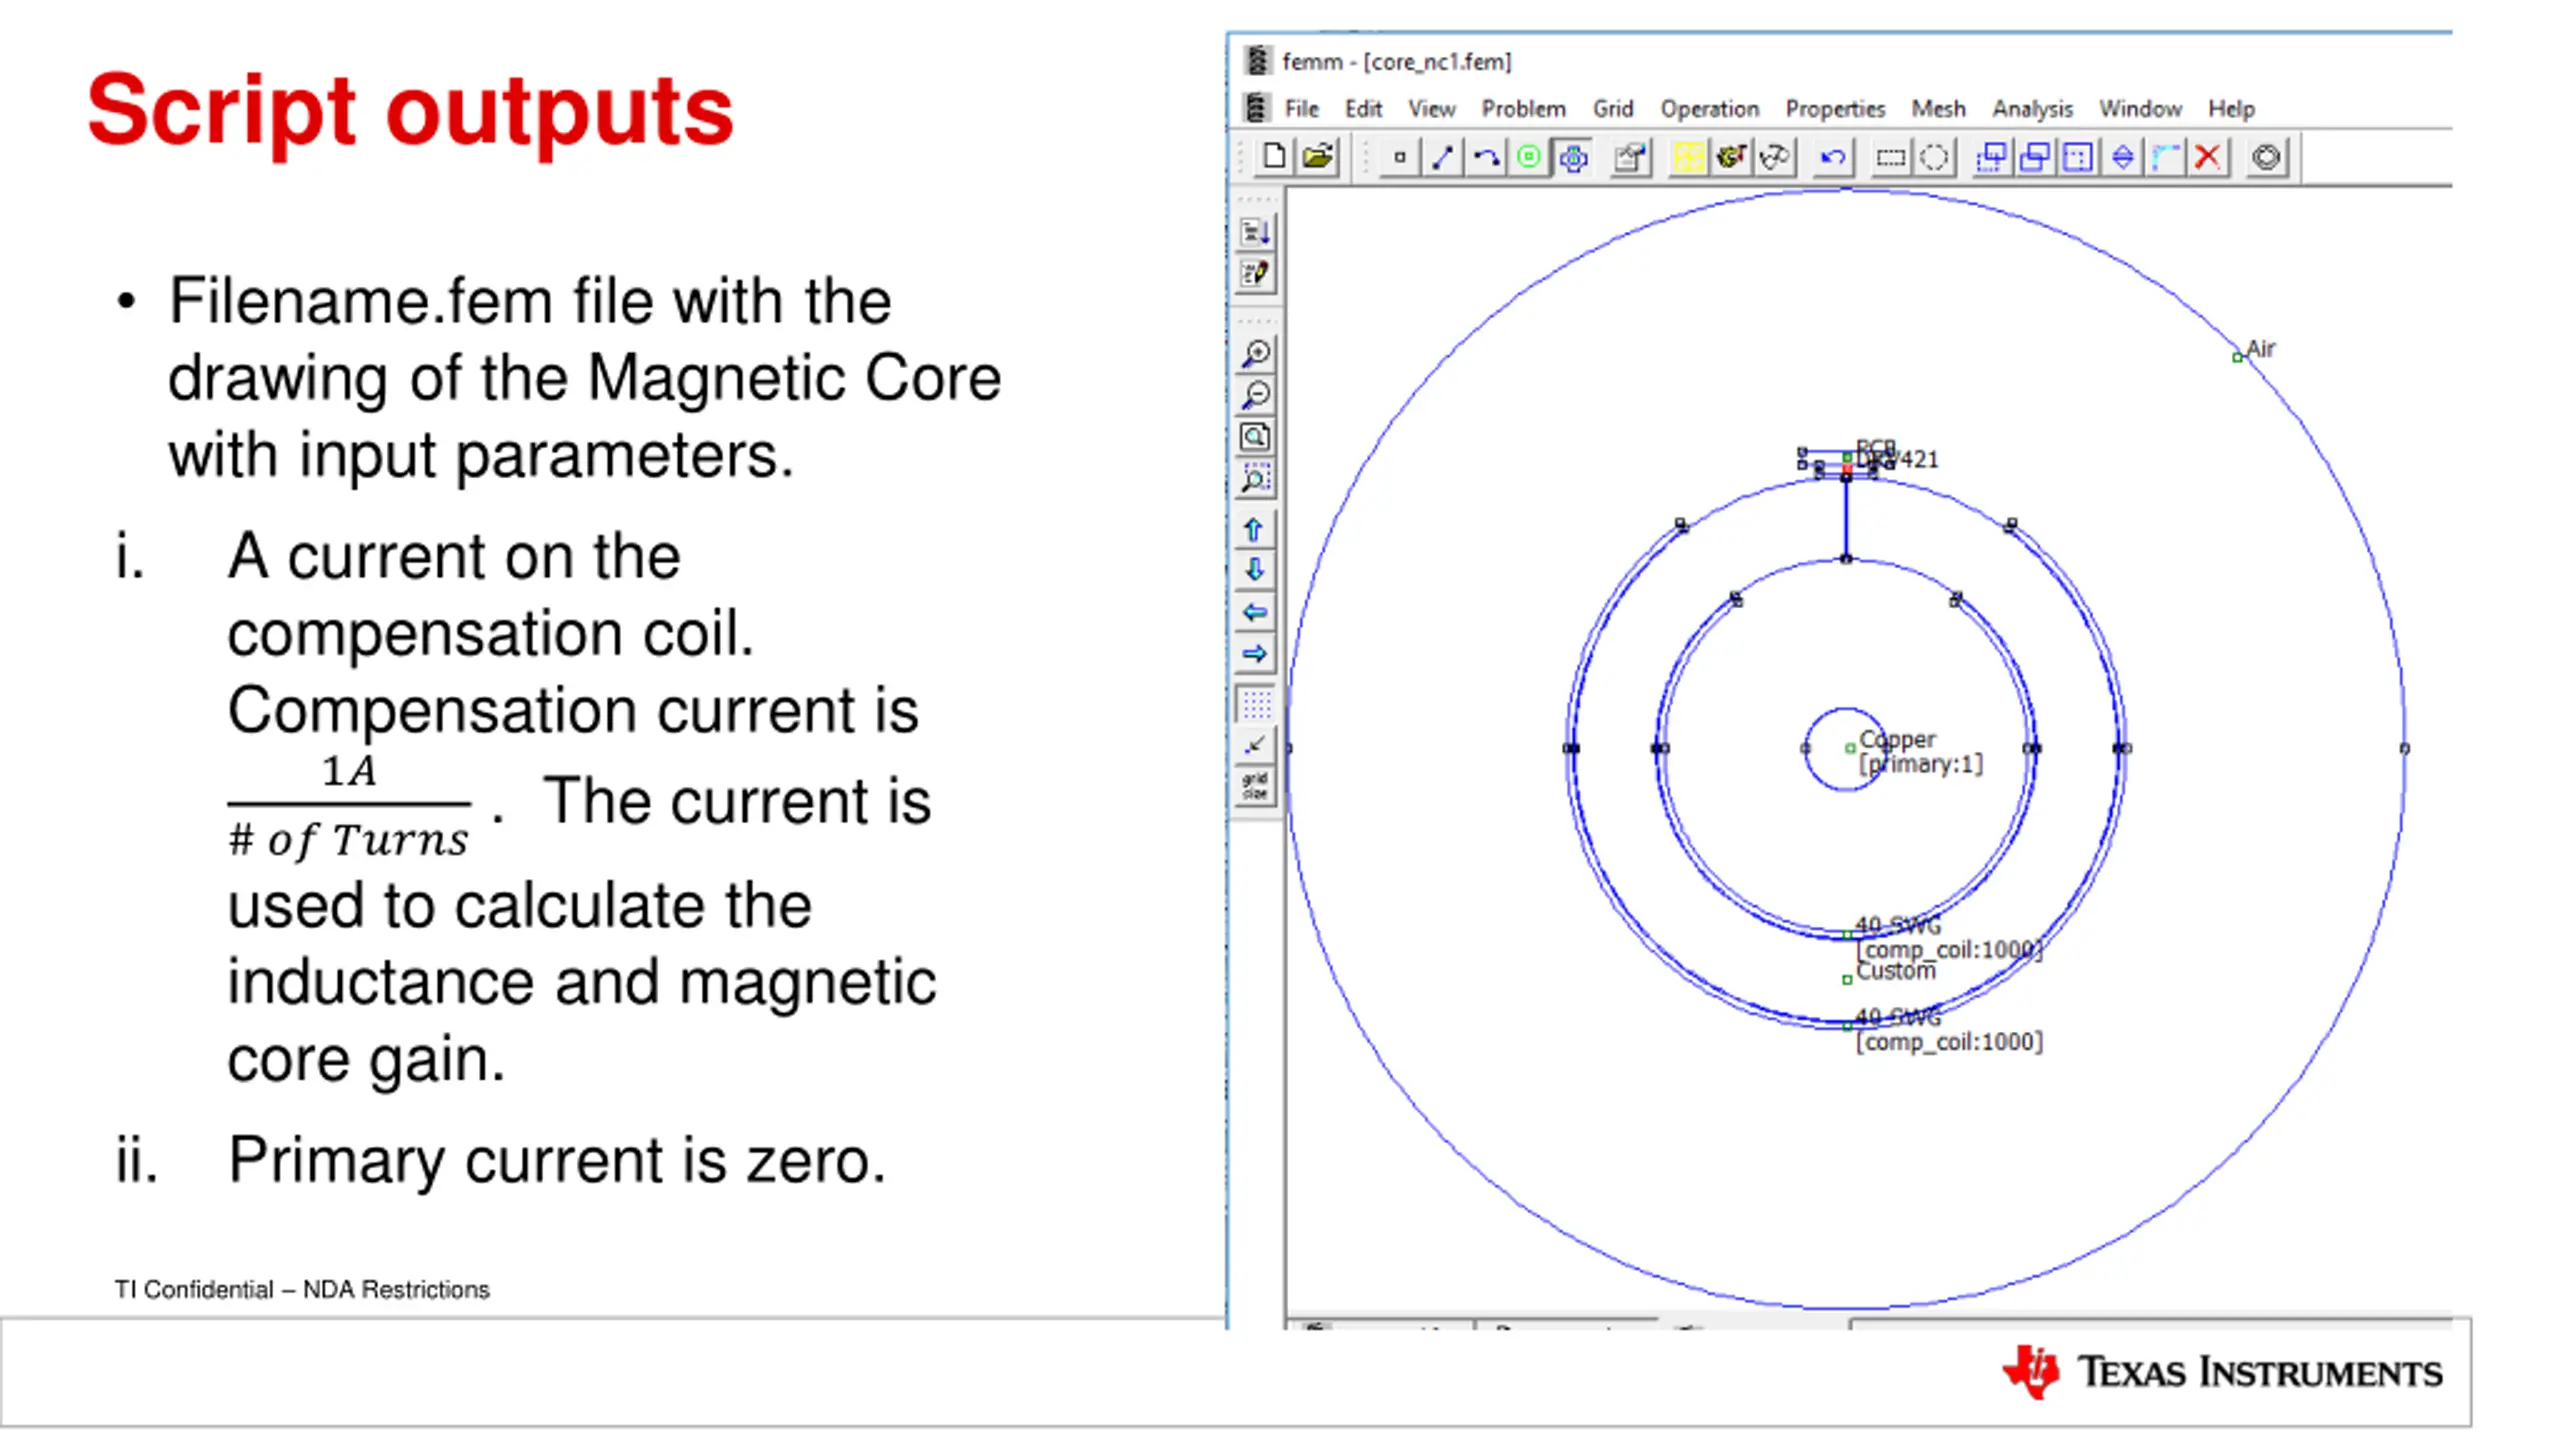This screenshot has height=1440, width=2560.
Task: Click the DRV421 block label
Action: coord(1896,459)
